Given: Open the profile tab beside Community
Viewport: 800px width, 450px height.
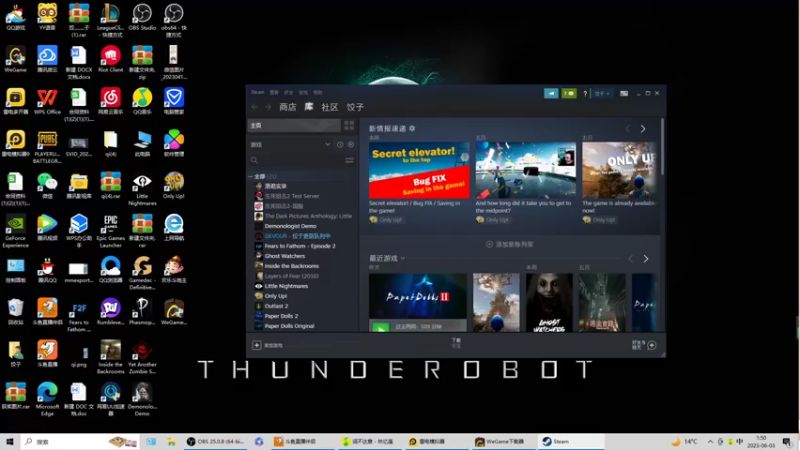Looking at the screenshot, I should tap(355, 107).
